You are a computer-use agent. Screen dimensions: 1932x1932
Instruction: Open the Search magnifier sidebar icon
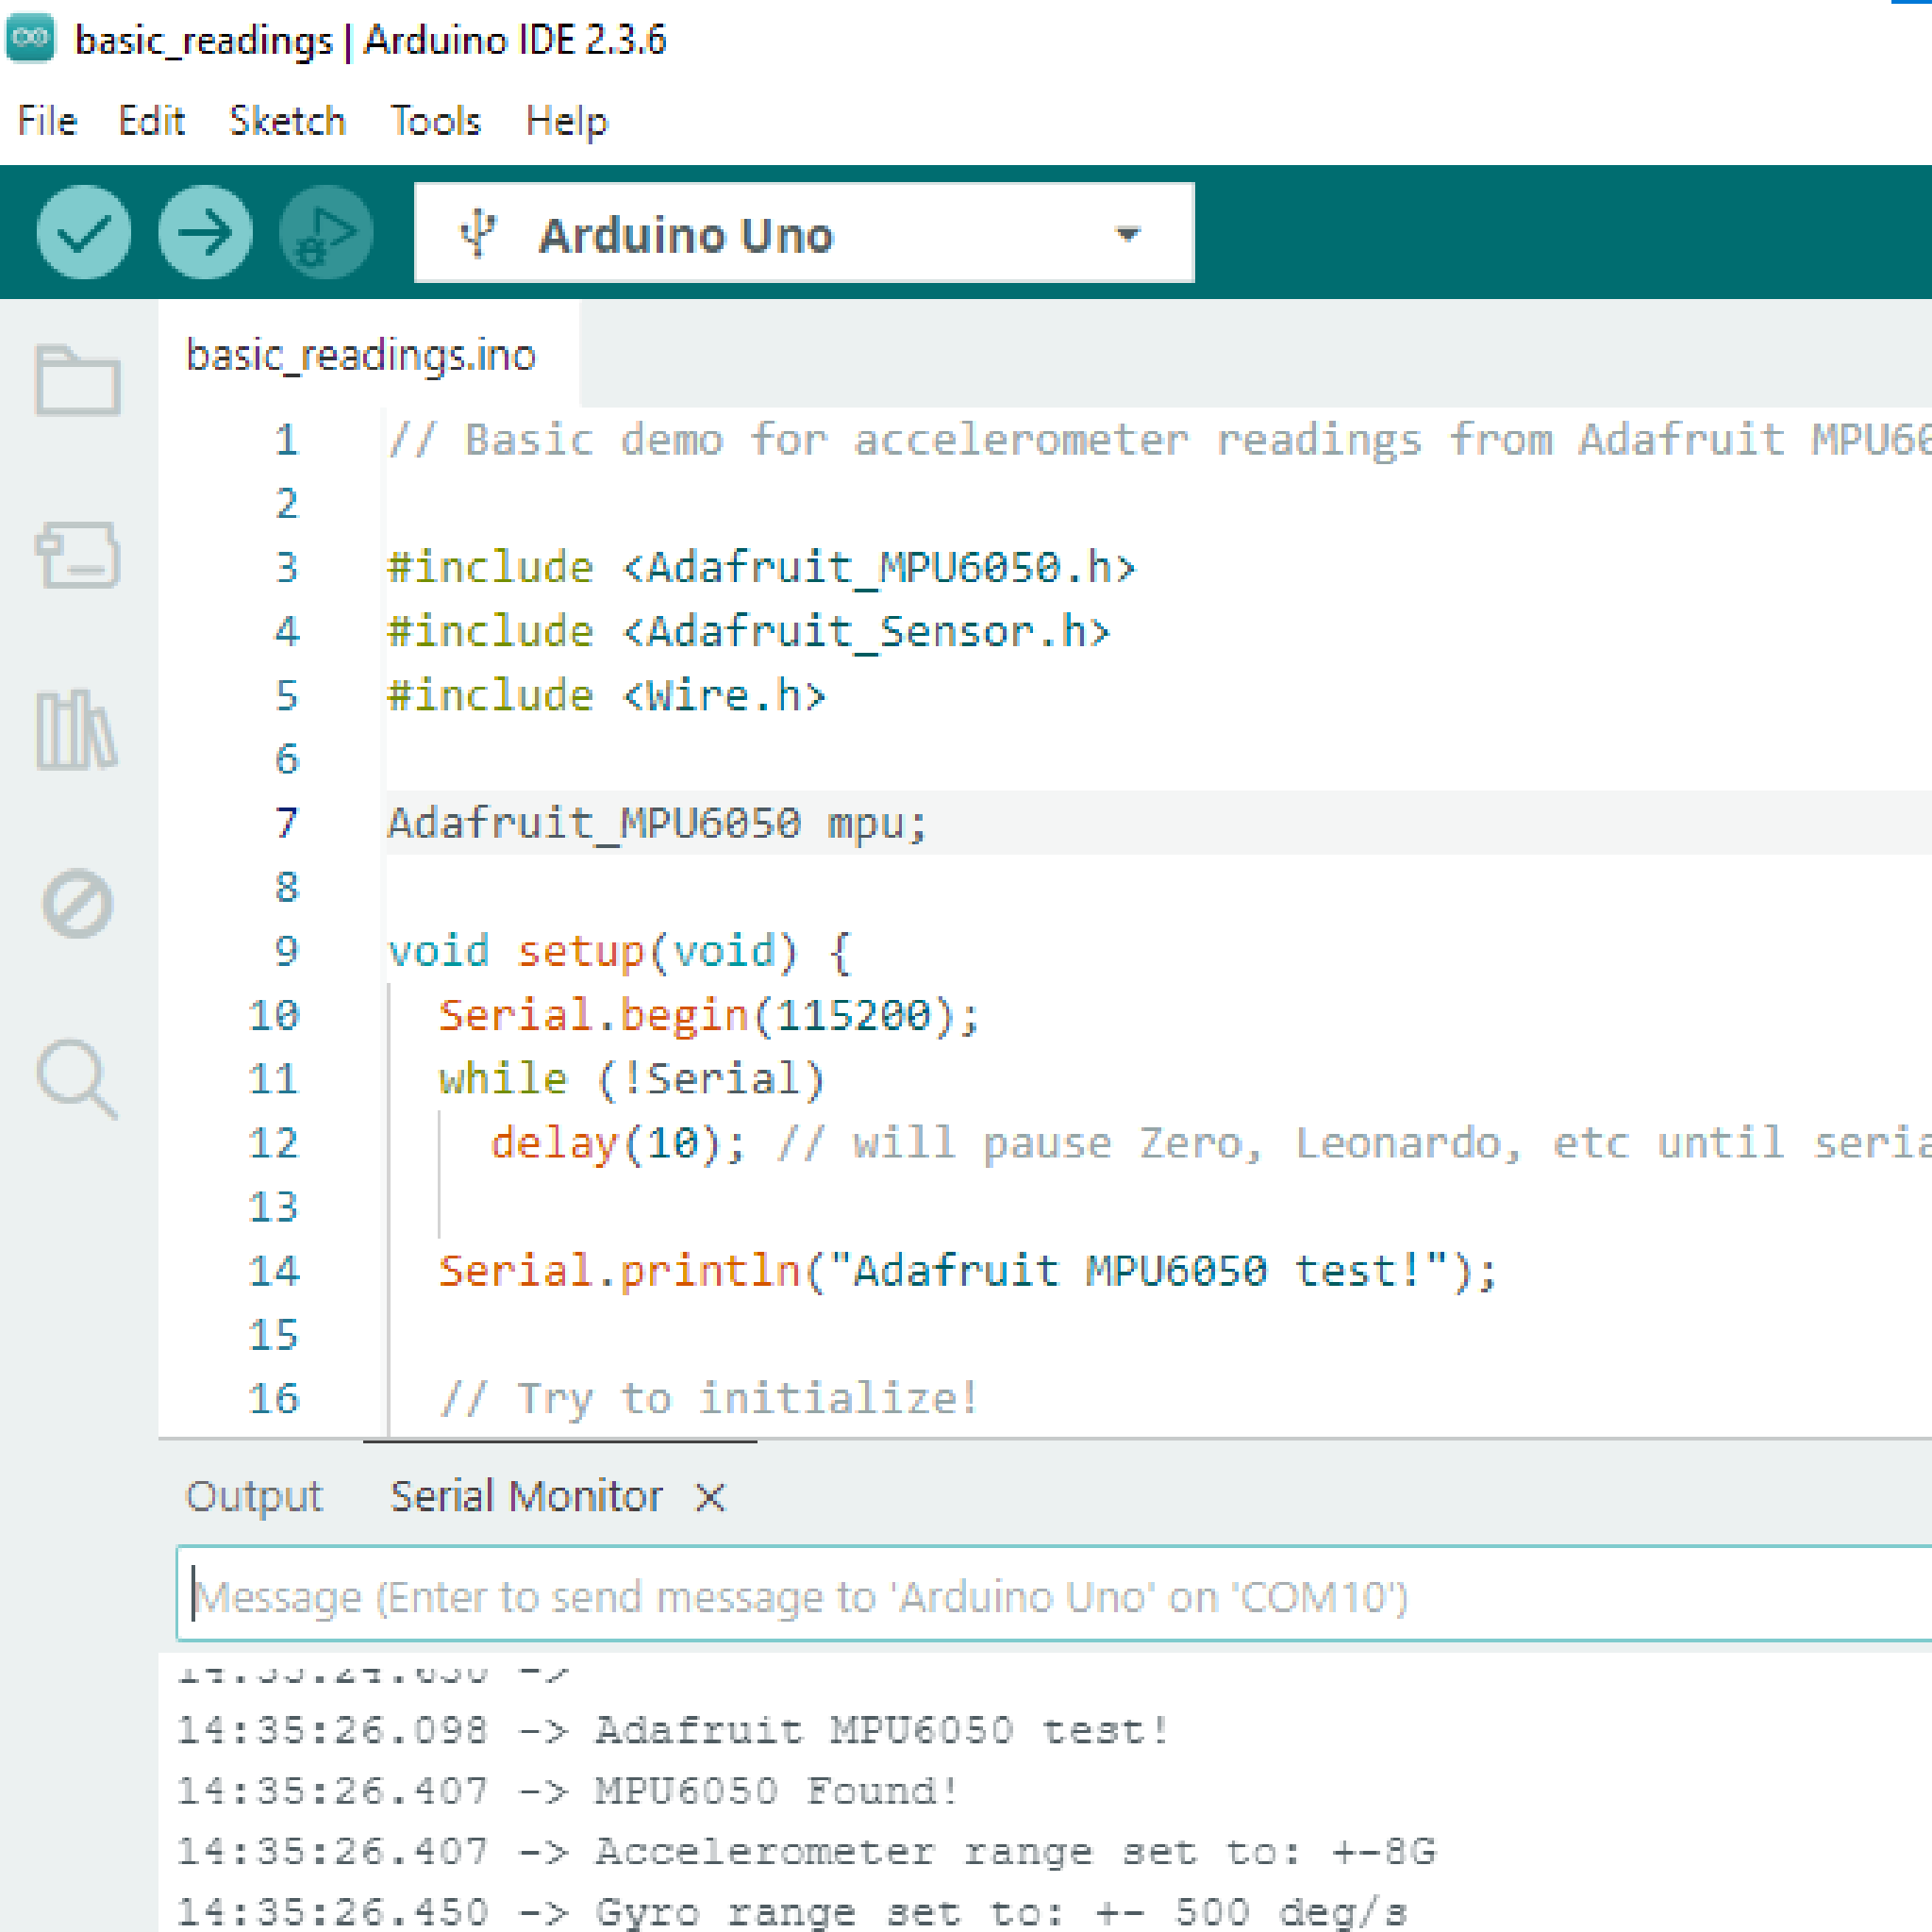78,1079
